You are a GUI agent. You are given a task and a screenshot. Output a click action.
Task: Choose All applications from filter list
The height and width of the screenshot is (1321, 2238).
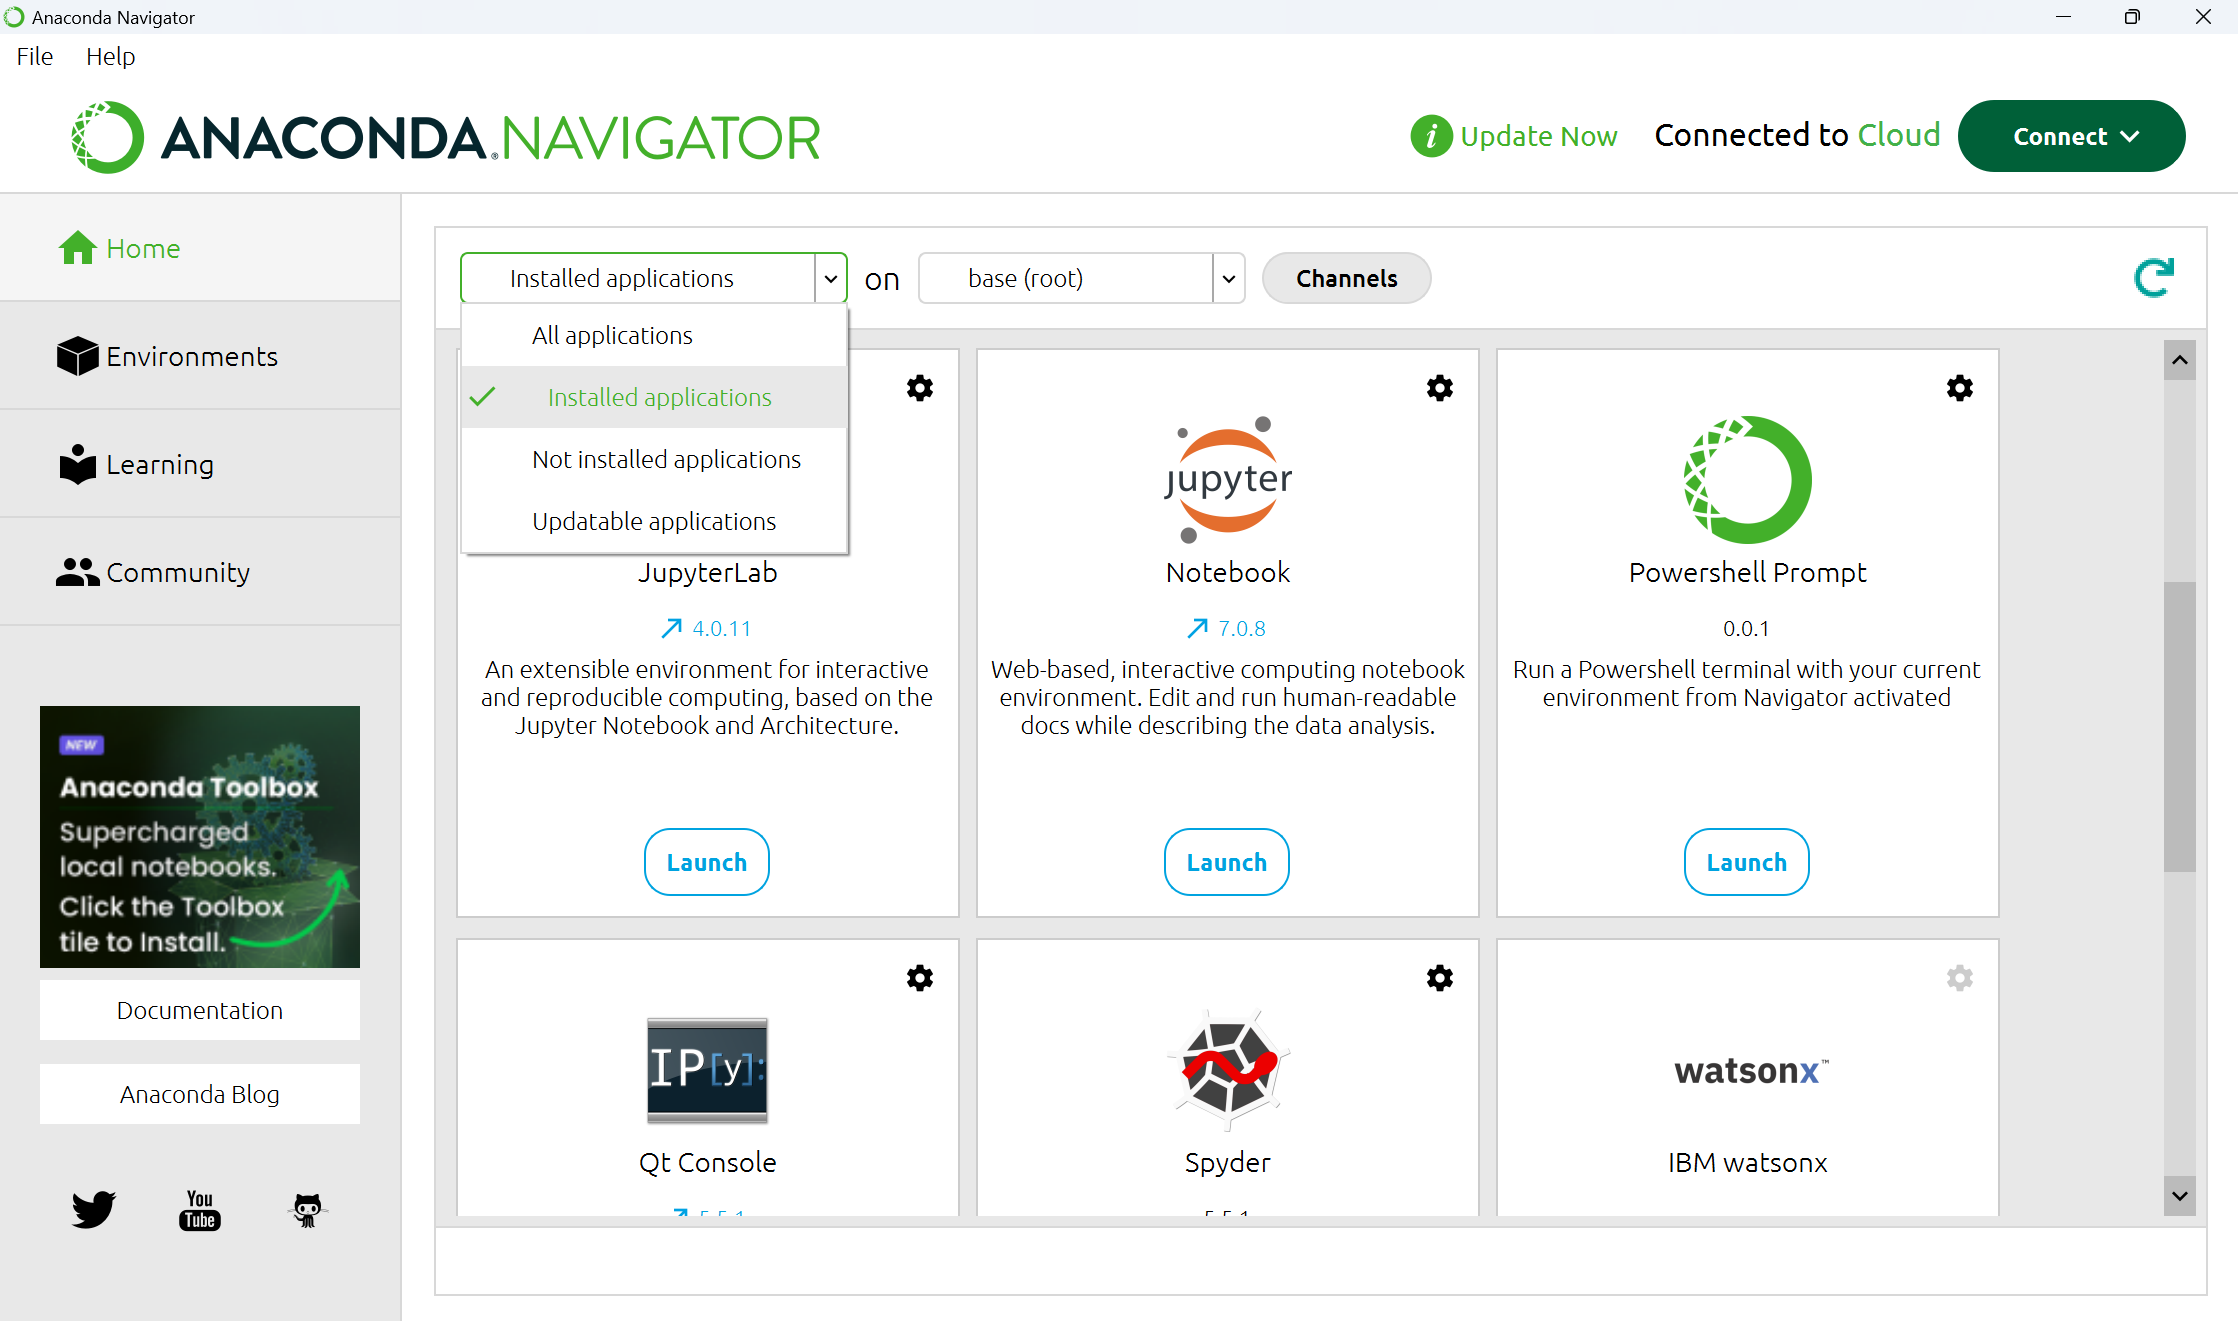(612, 335)
